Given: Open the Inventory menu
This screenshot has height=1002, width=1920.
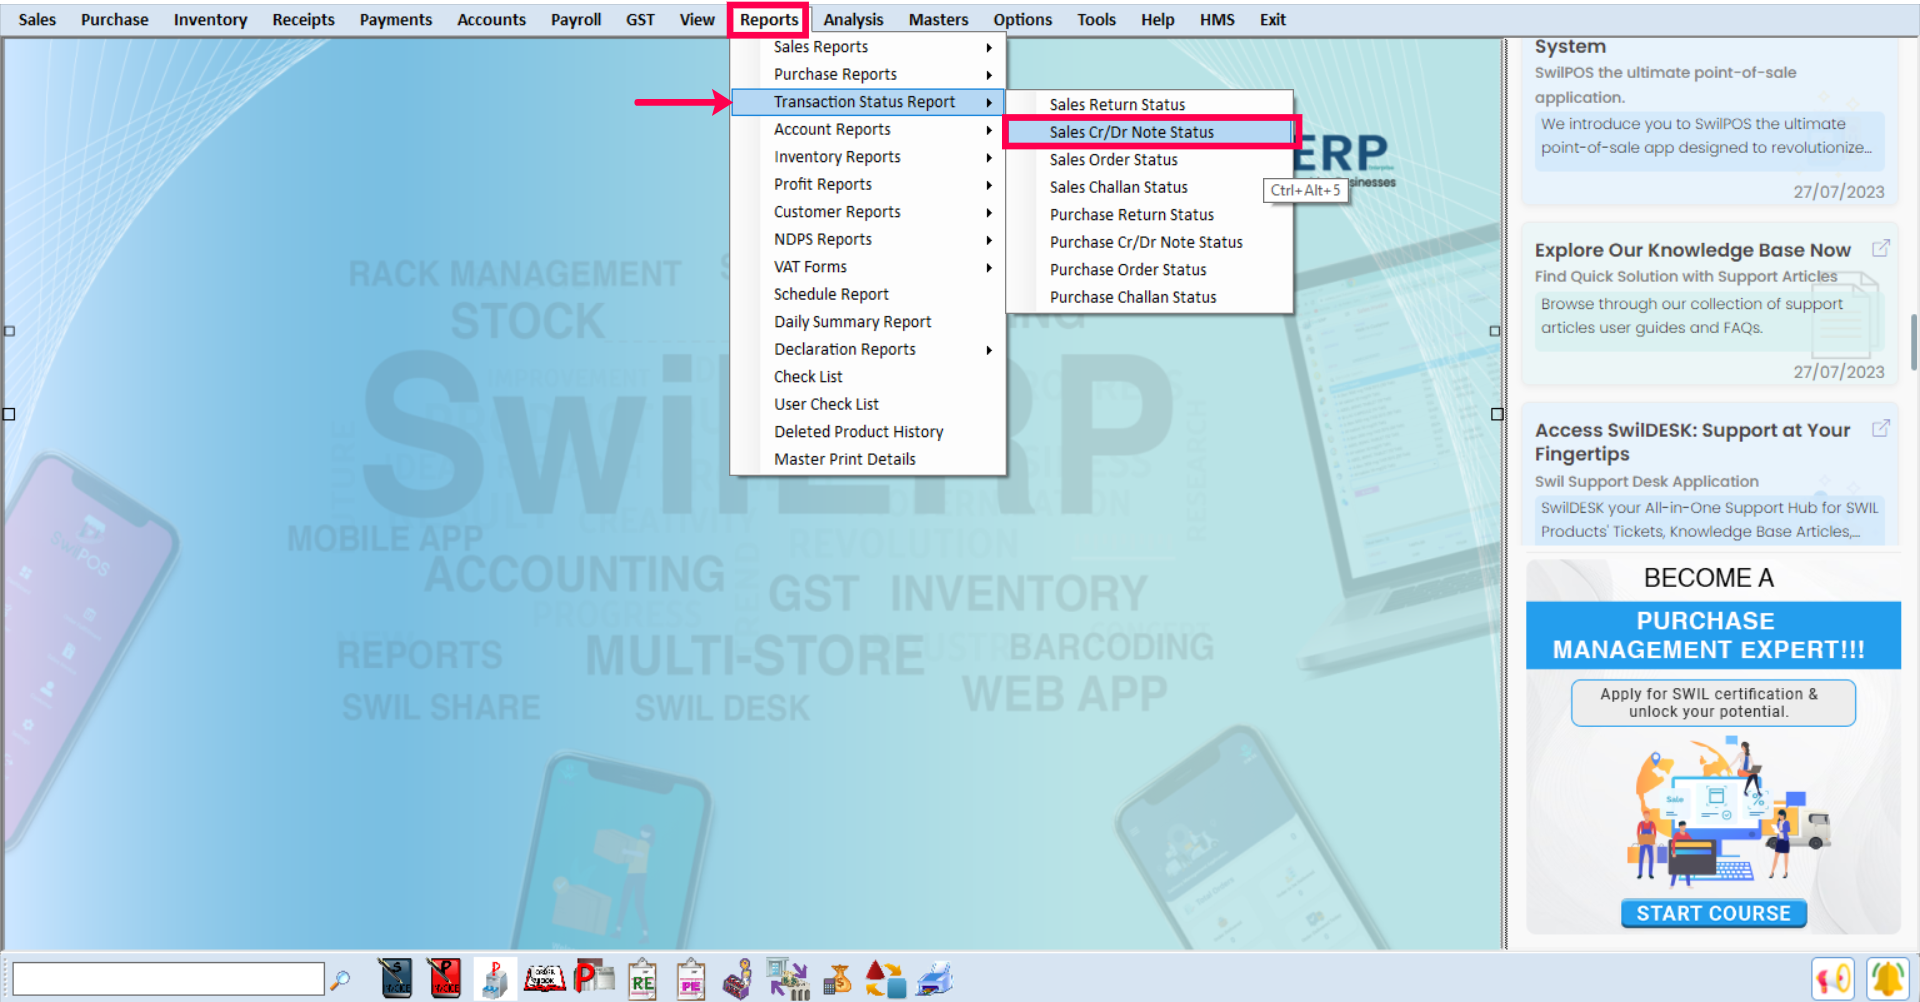Looking at the screenshot, I should click(x=210, y=19).
